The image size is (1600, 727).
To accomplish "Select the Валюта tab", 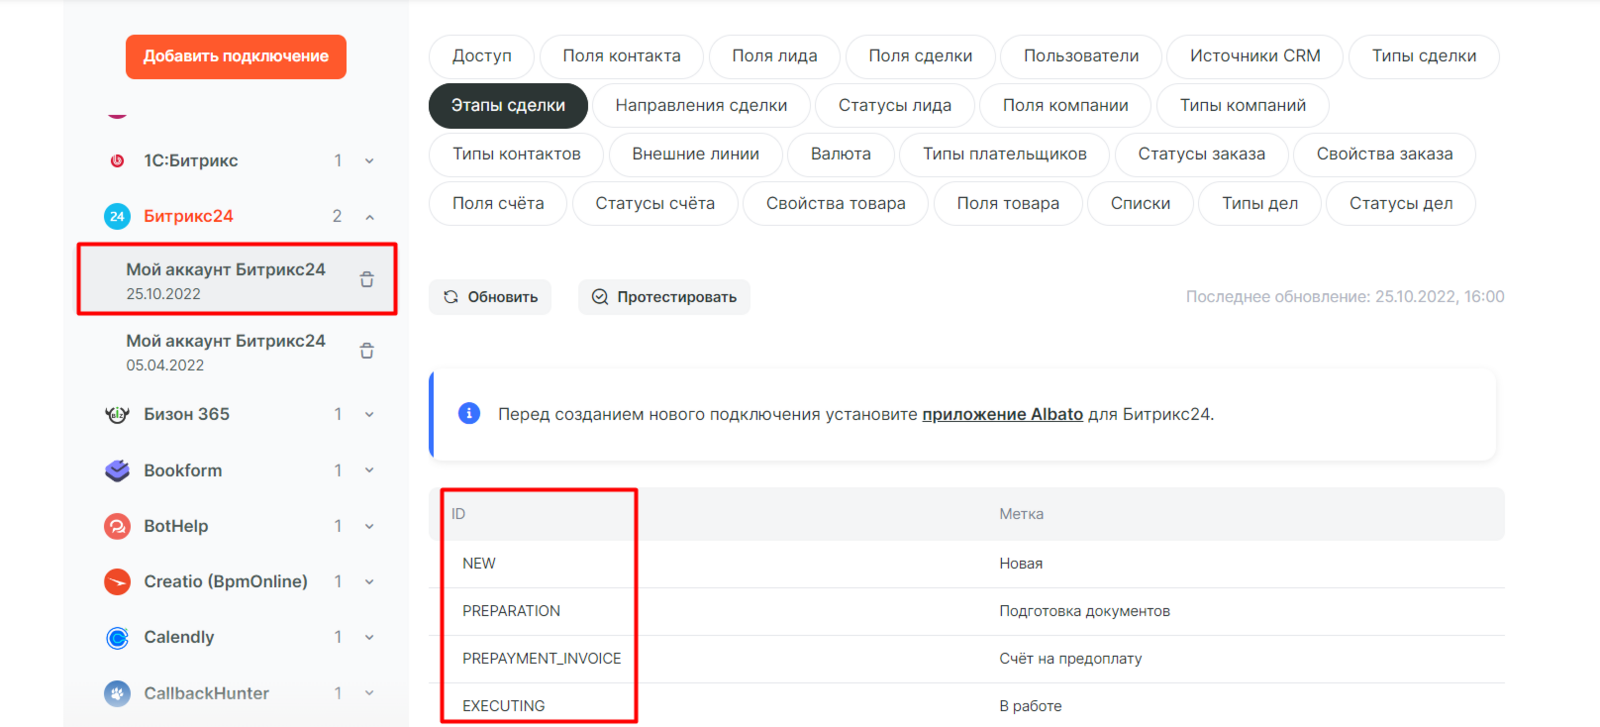I will coord(840,154).
